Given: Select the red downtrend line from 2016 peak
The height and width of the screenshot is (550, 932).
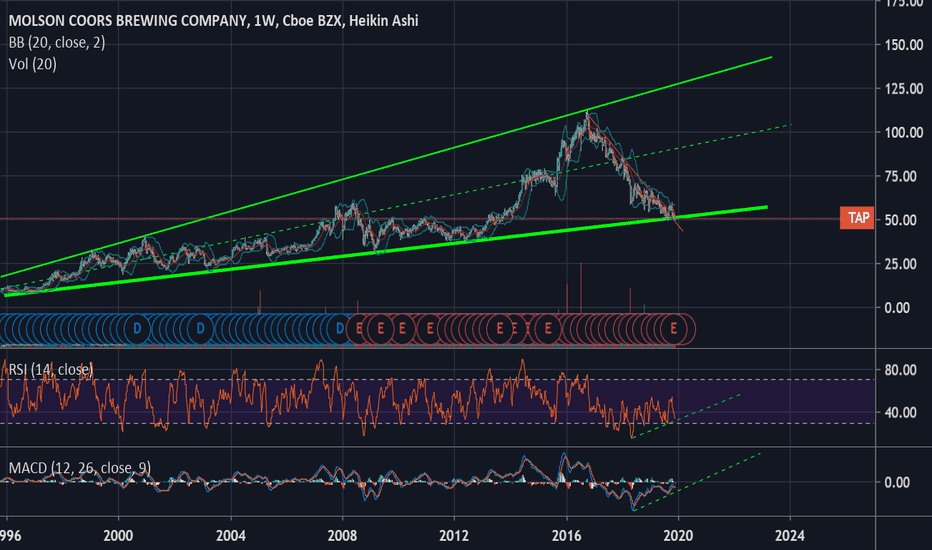Looking at the screenshot, I should point(635,172).
